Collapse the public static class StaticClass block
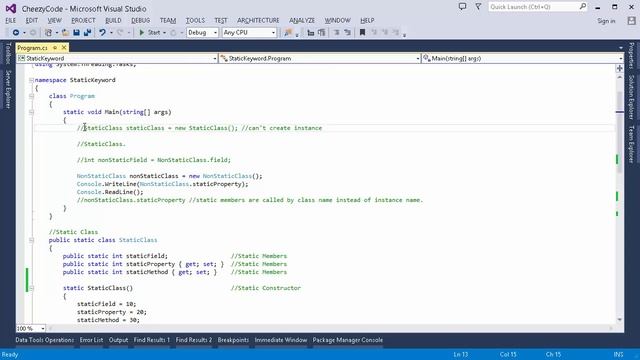The image size is (640, 360). tap(31, 240)
